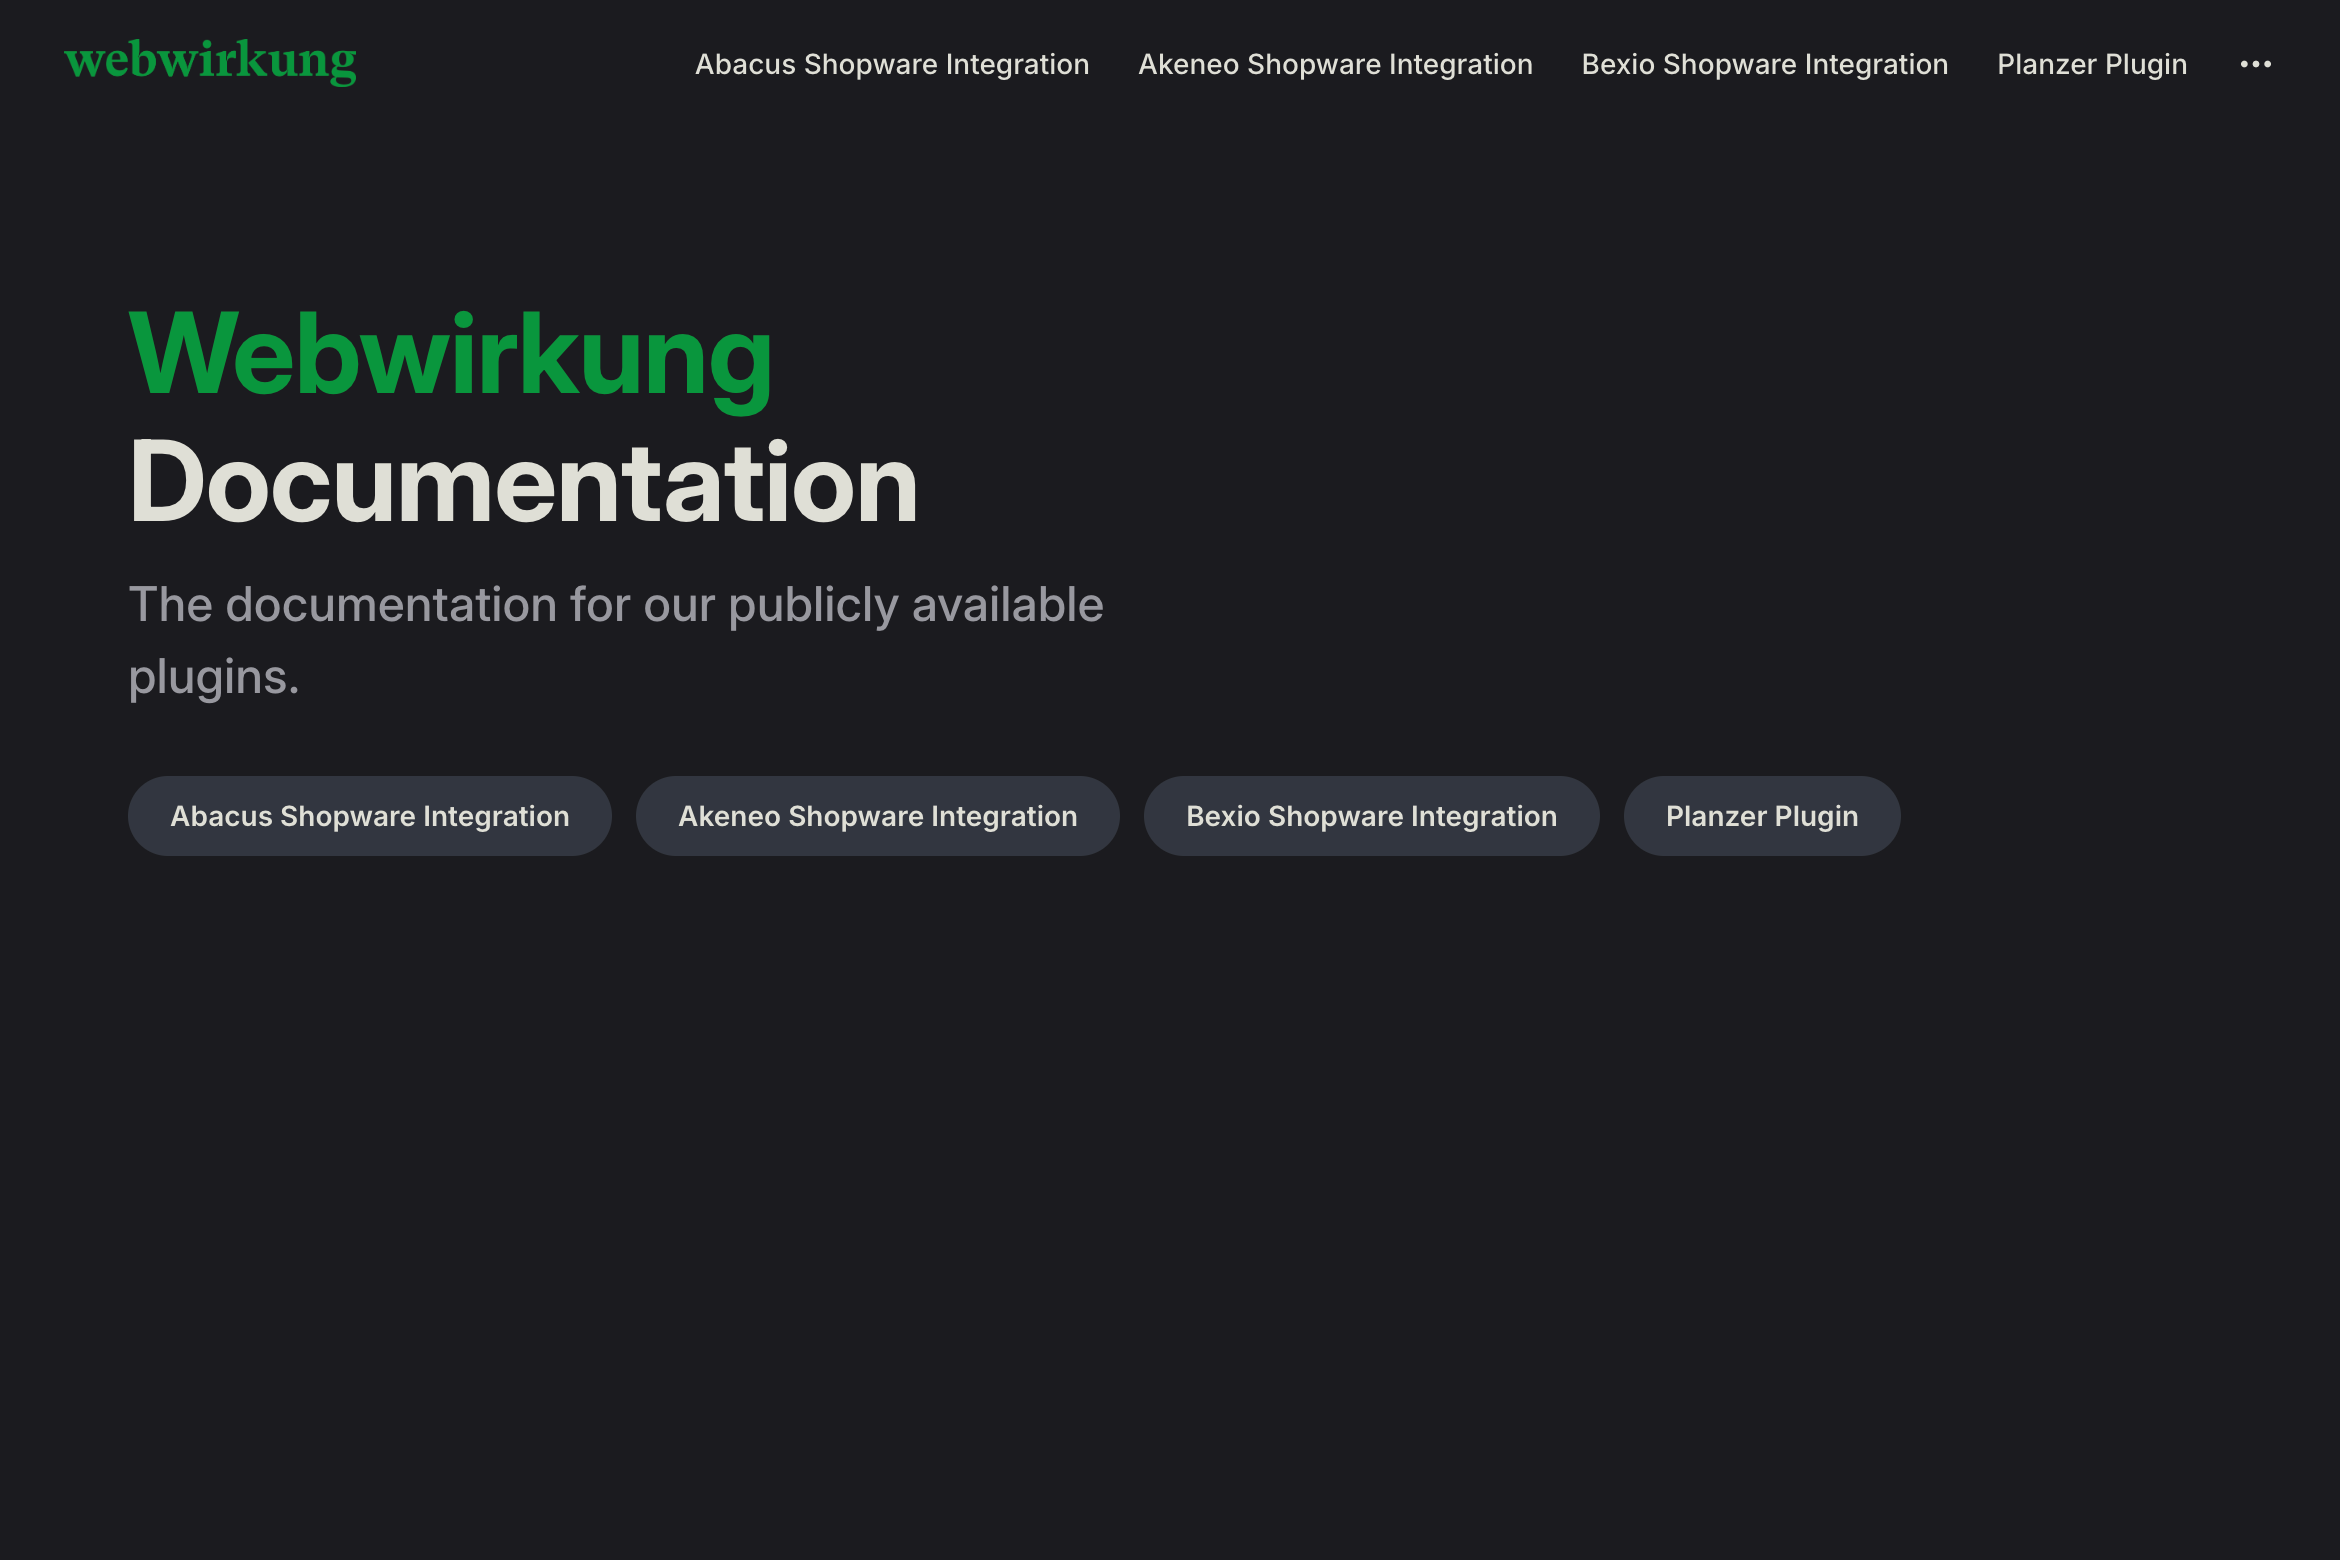
Task: Open Bexio Shopware Integration in the top navigation
Action: (1764, 64)
